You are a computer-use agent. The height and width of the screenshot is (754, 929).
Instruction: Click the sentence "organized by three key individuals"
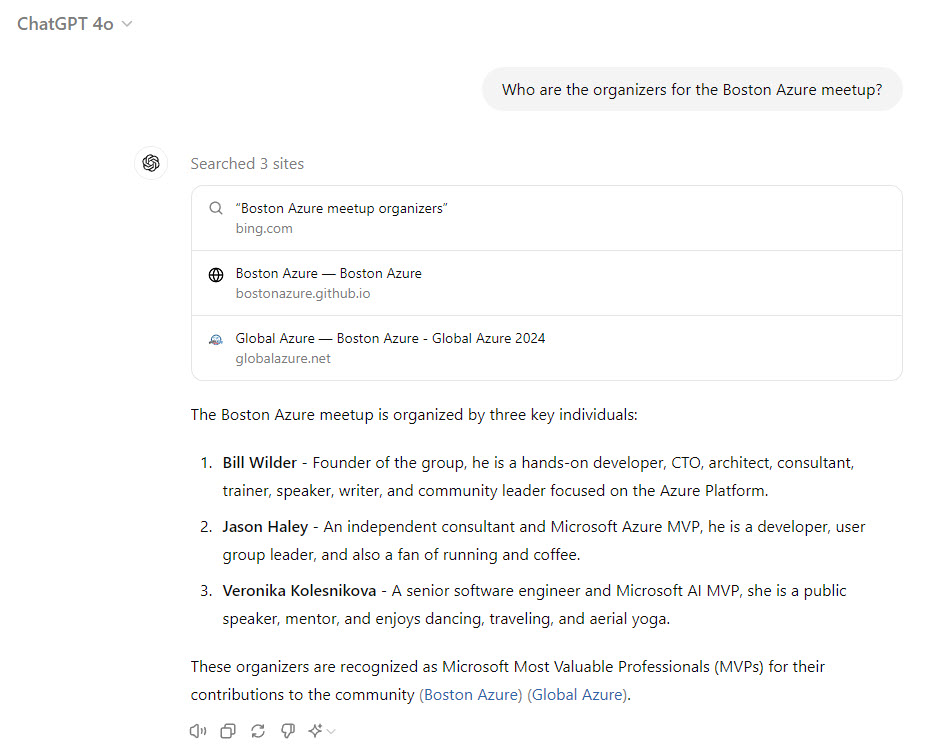513,415
